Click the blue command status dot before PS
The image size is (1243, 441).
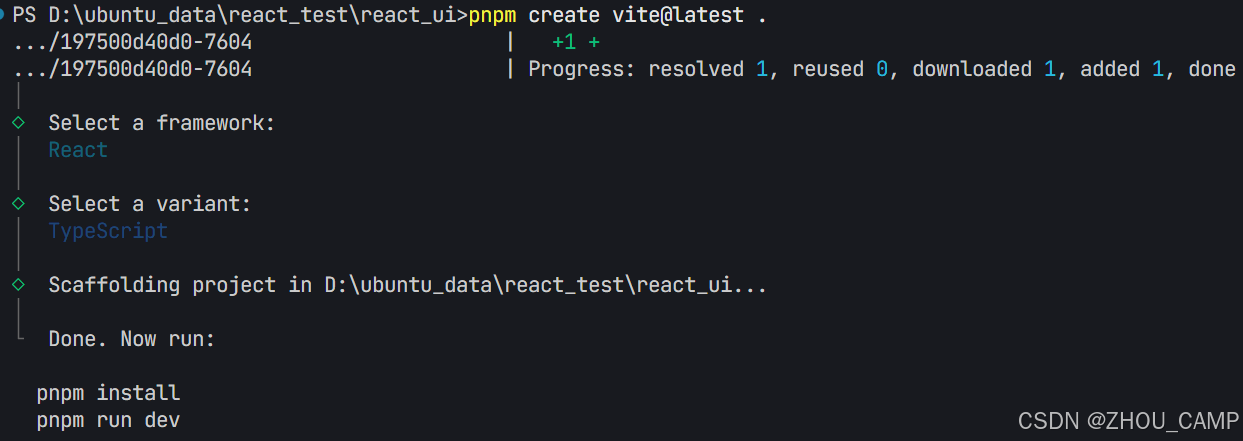pos(4,16)
